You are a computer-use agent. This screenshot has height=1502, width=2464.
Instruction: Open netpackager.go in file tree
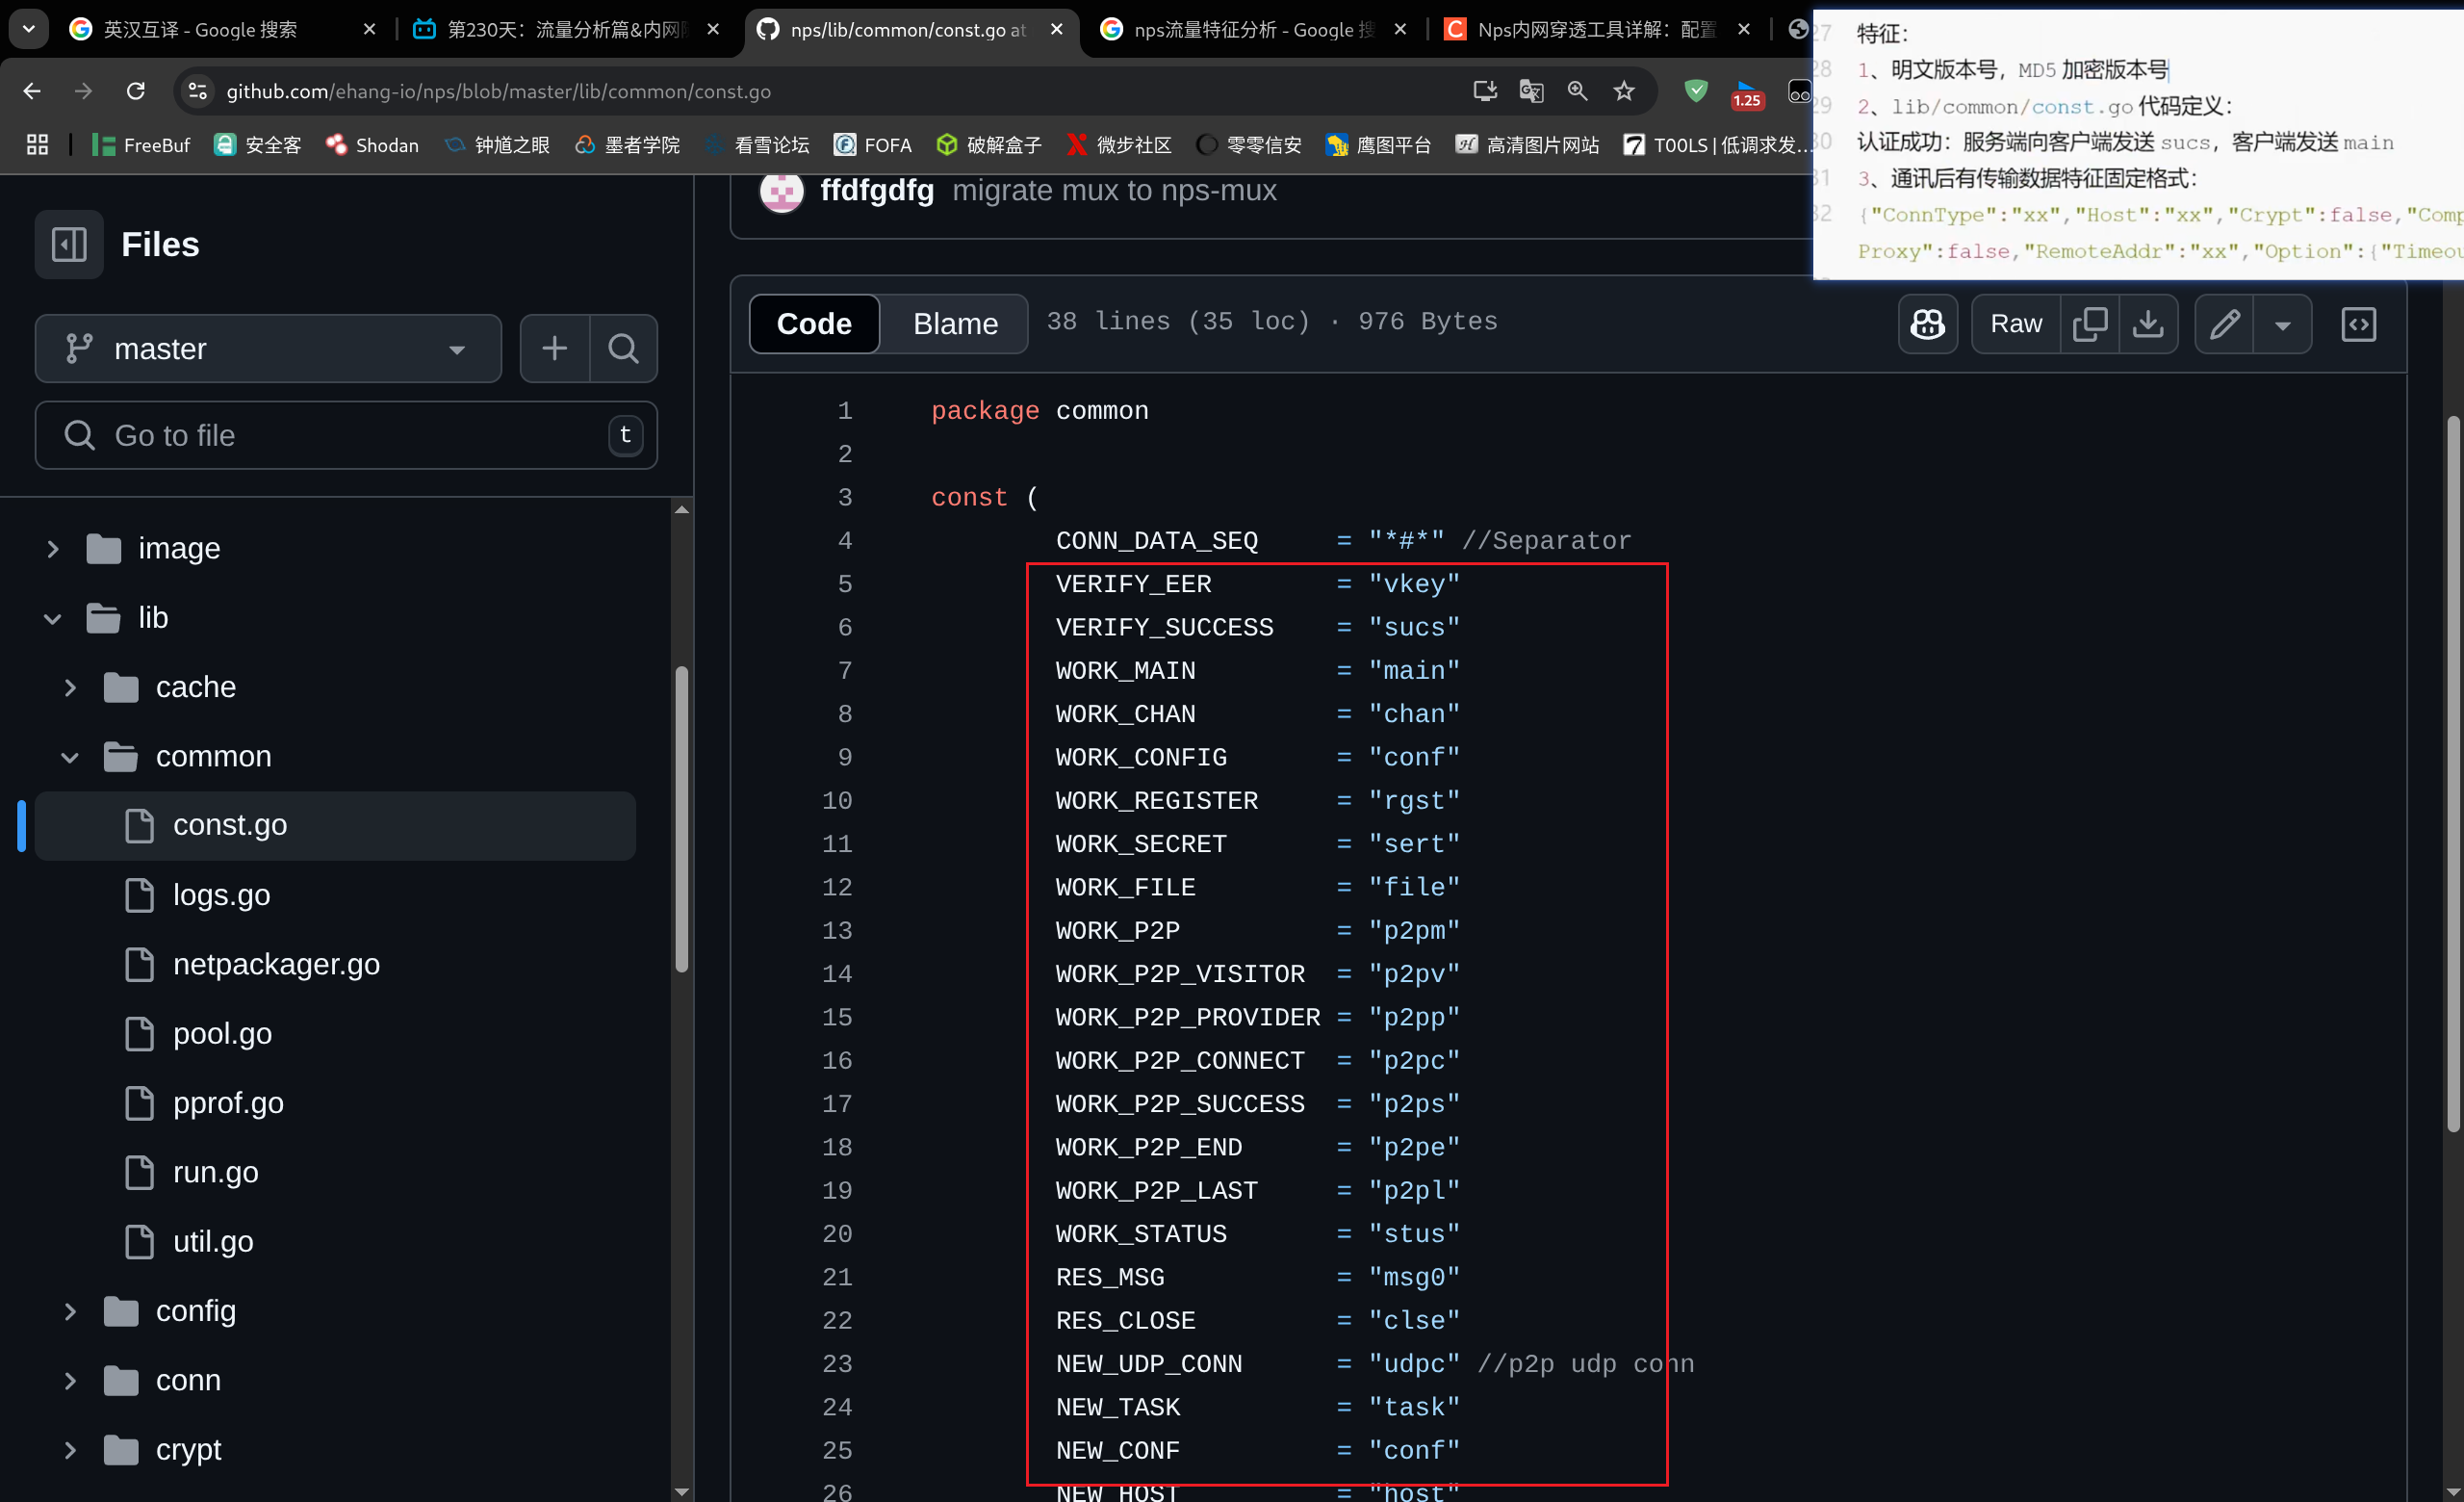(276, 964)
